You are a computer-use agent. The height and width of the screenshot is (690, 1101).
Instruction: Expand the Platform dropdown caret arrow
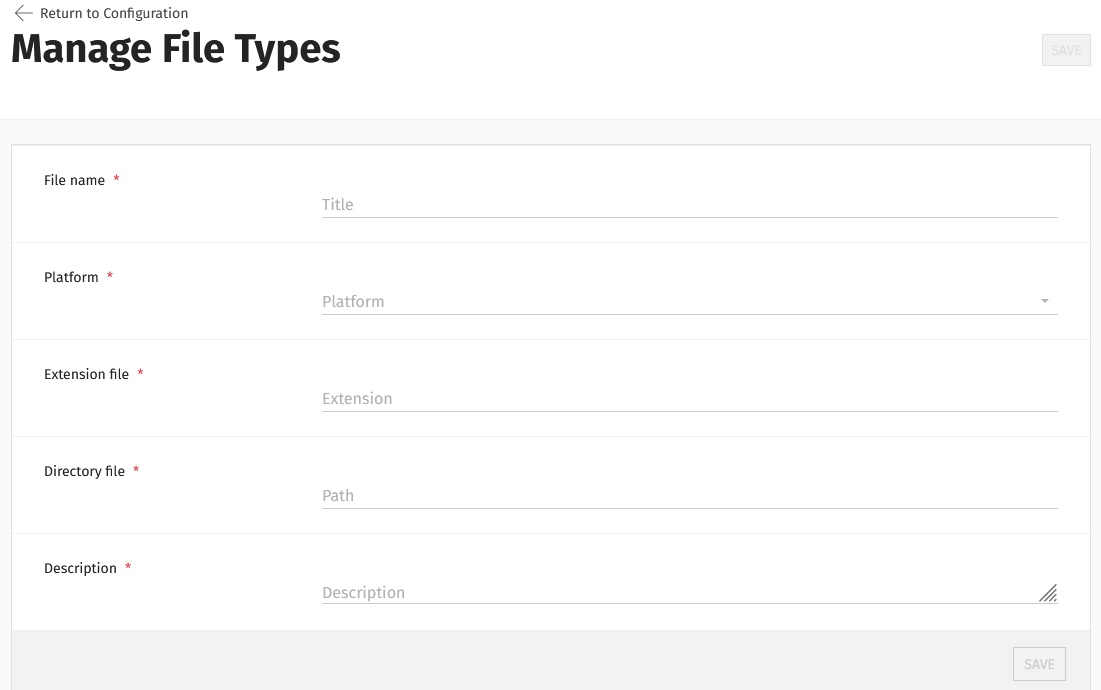[1045, 301]
